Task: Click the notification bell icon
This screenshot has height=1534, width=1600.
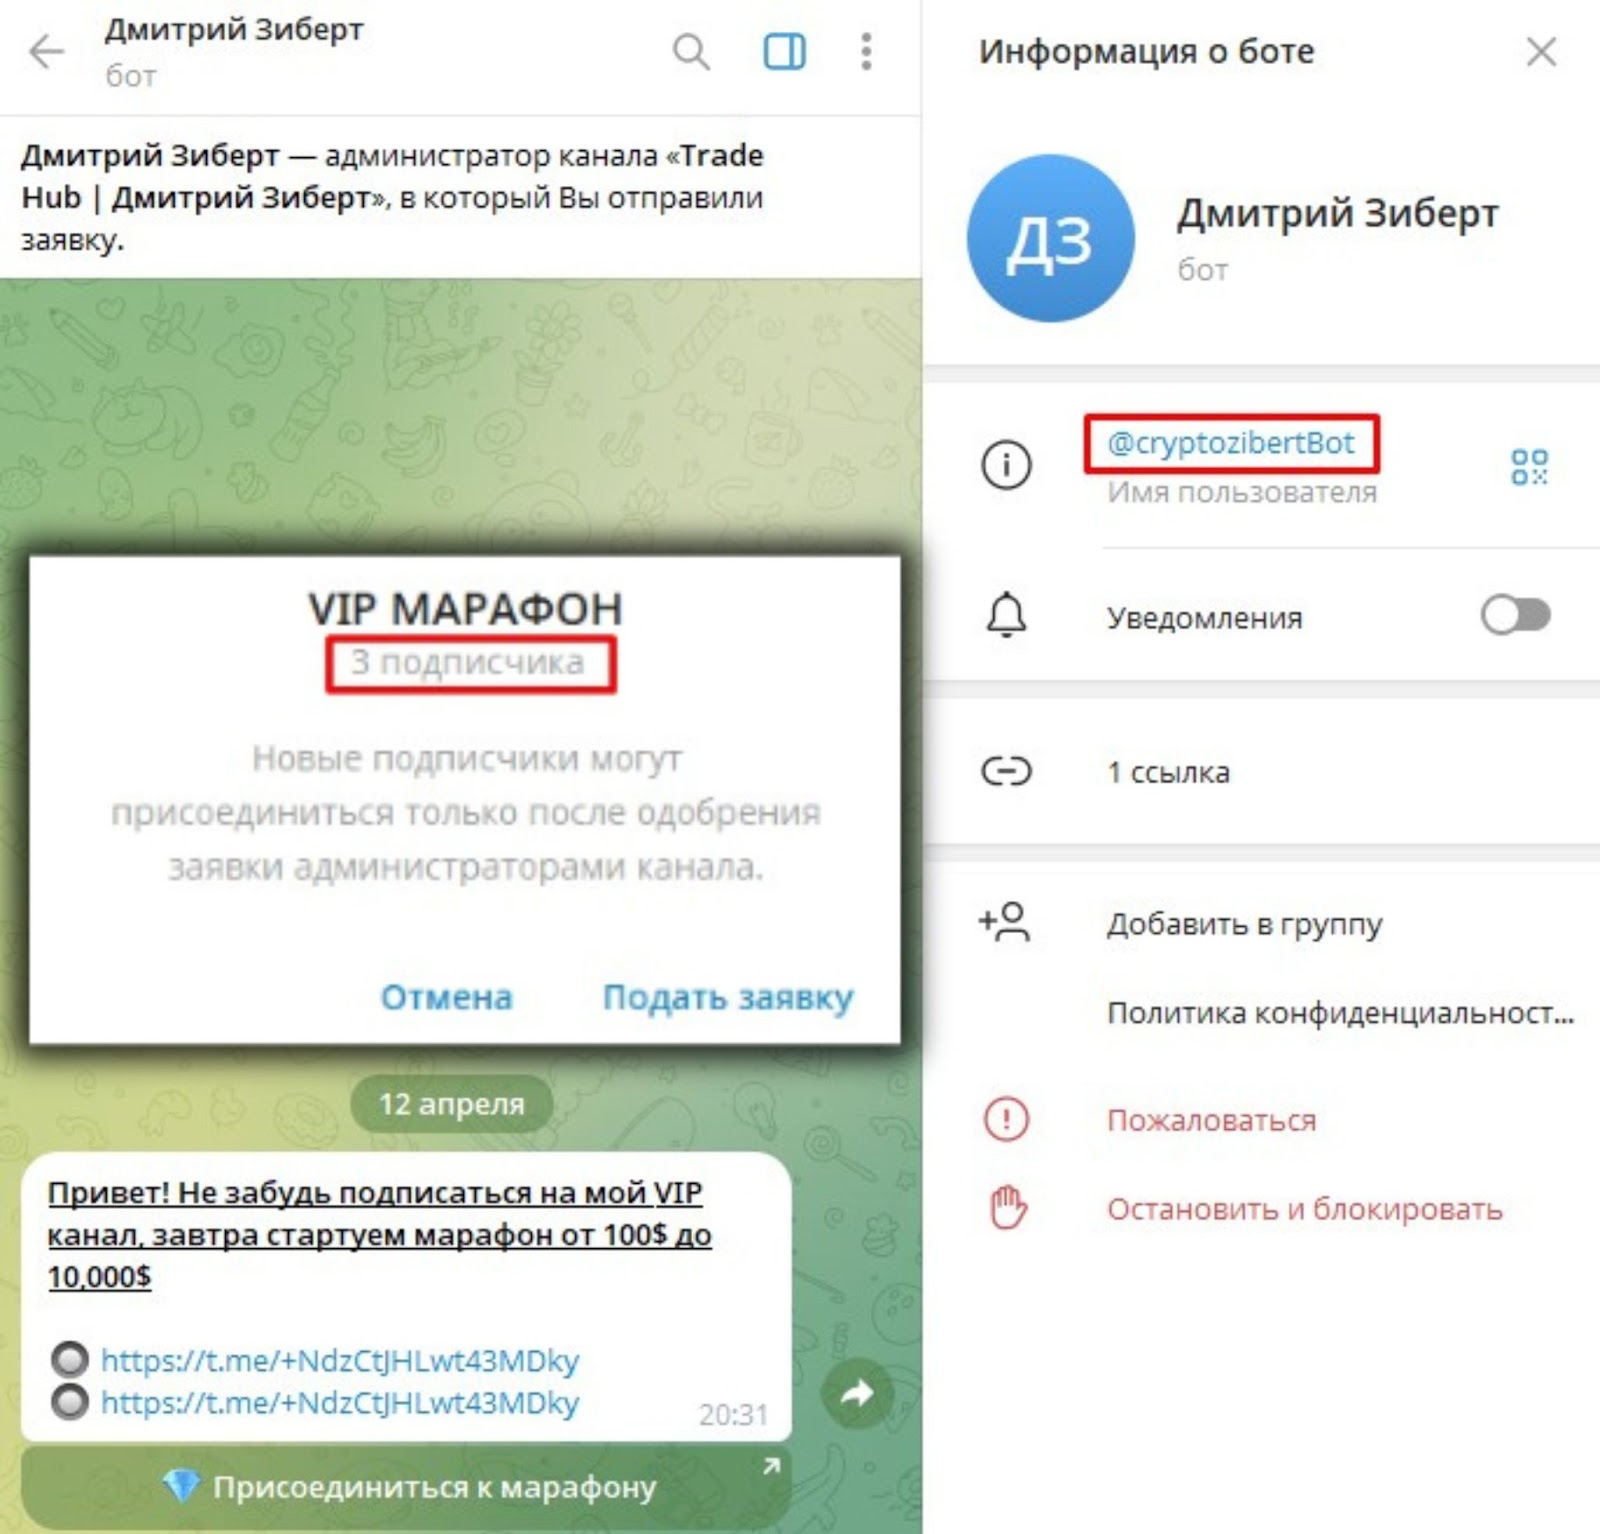Action: (x=1006, y=615)
